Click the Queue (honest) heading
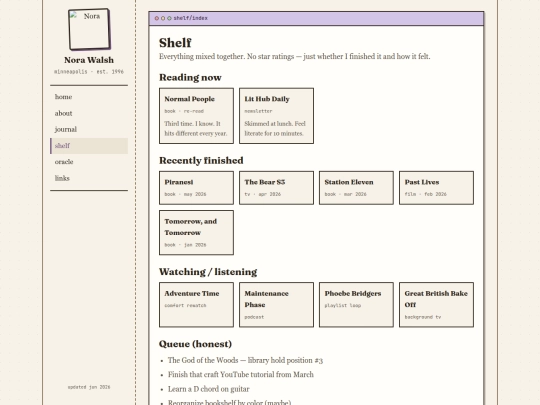The width and height of the screenshot is (540, 405). tap(195, 344)
